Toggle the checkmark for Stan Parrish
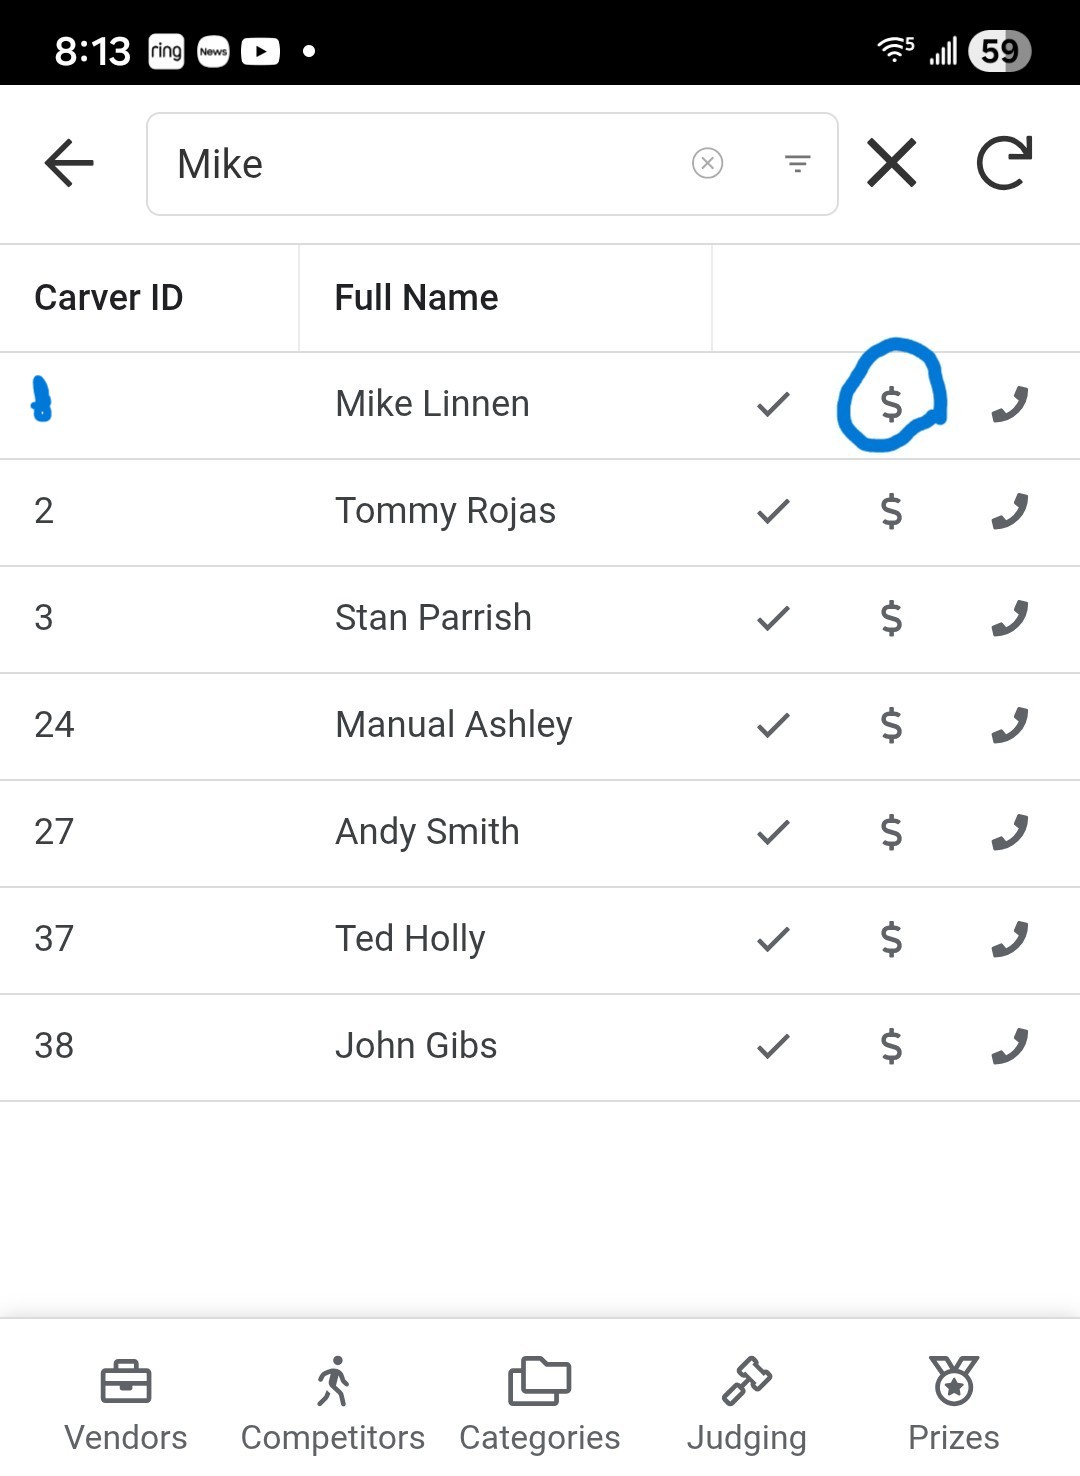Viewport: 1080px width, 1476px height. coord(773,618)
